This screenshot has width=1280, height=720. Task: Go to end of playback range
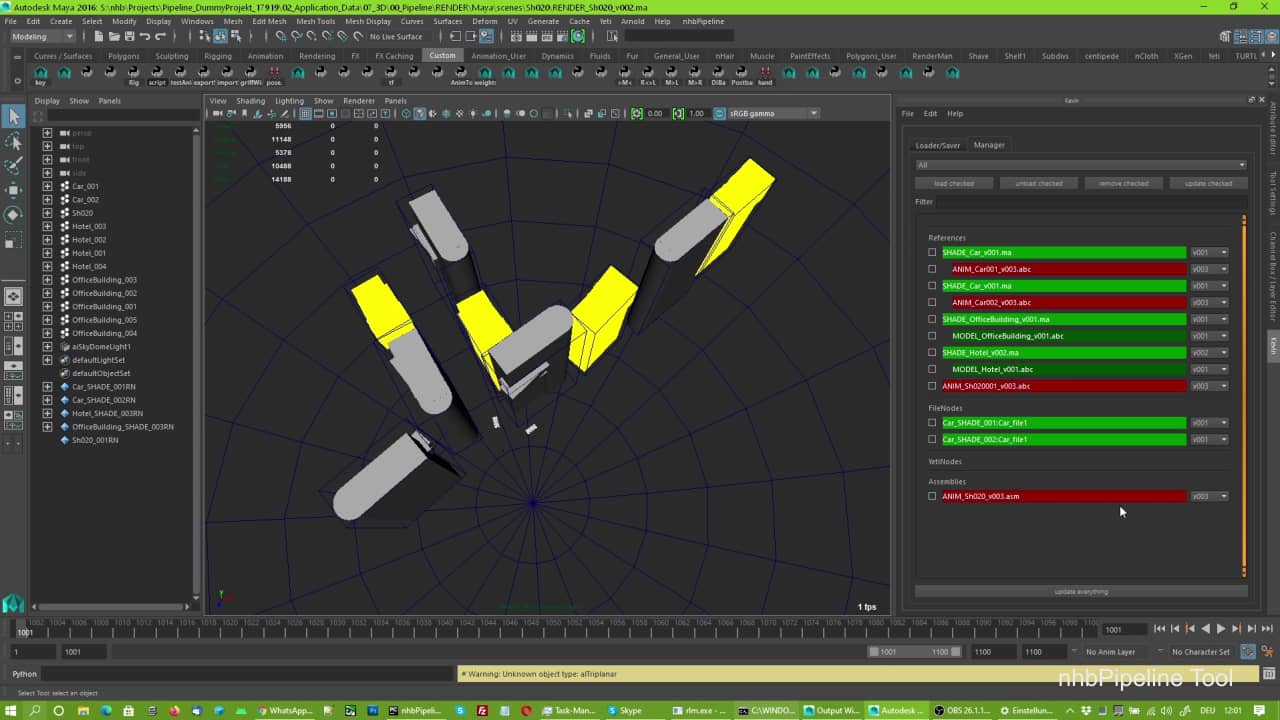click(x=1267, y=628)
